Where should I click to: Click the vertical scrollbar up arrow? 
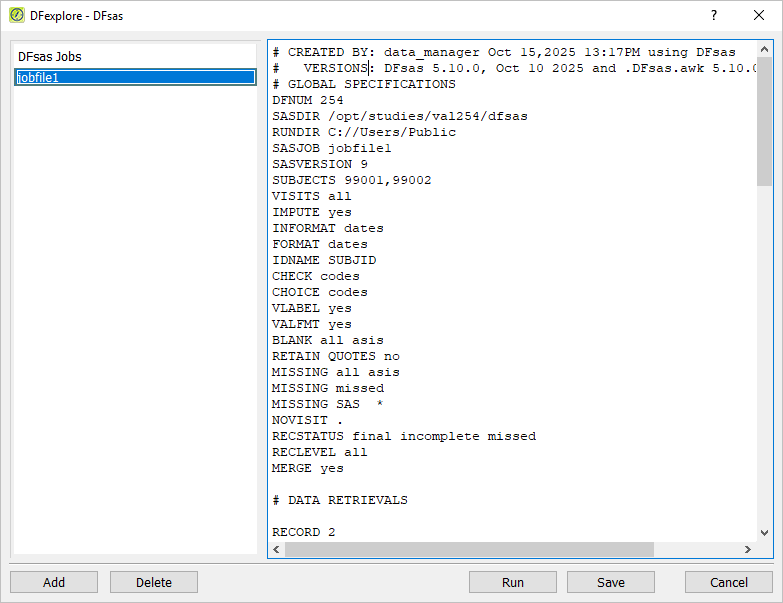pyautogui.click(x=764, y=49)
